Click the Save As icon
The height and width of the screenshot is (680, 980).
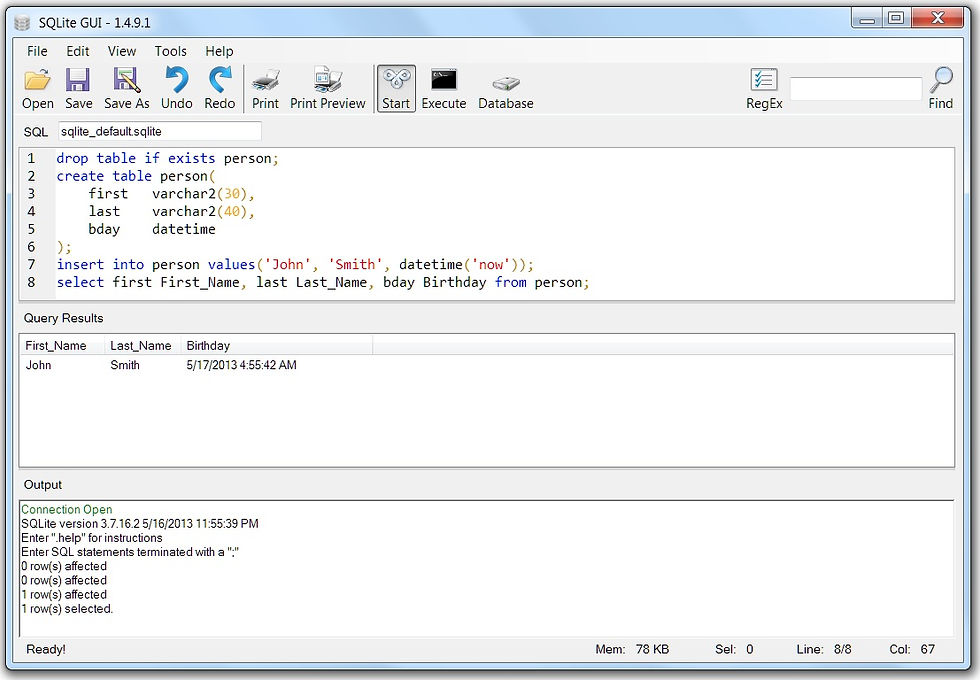tap(126, 80)
